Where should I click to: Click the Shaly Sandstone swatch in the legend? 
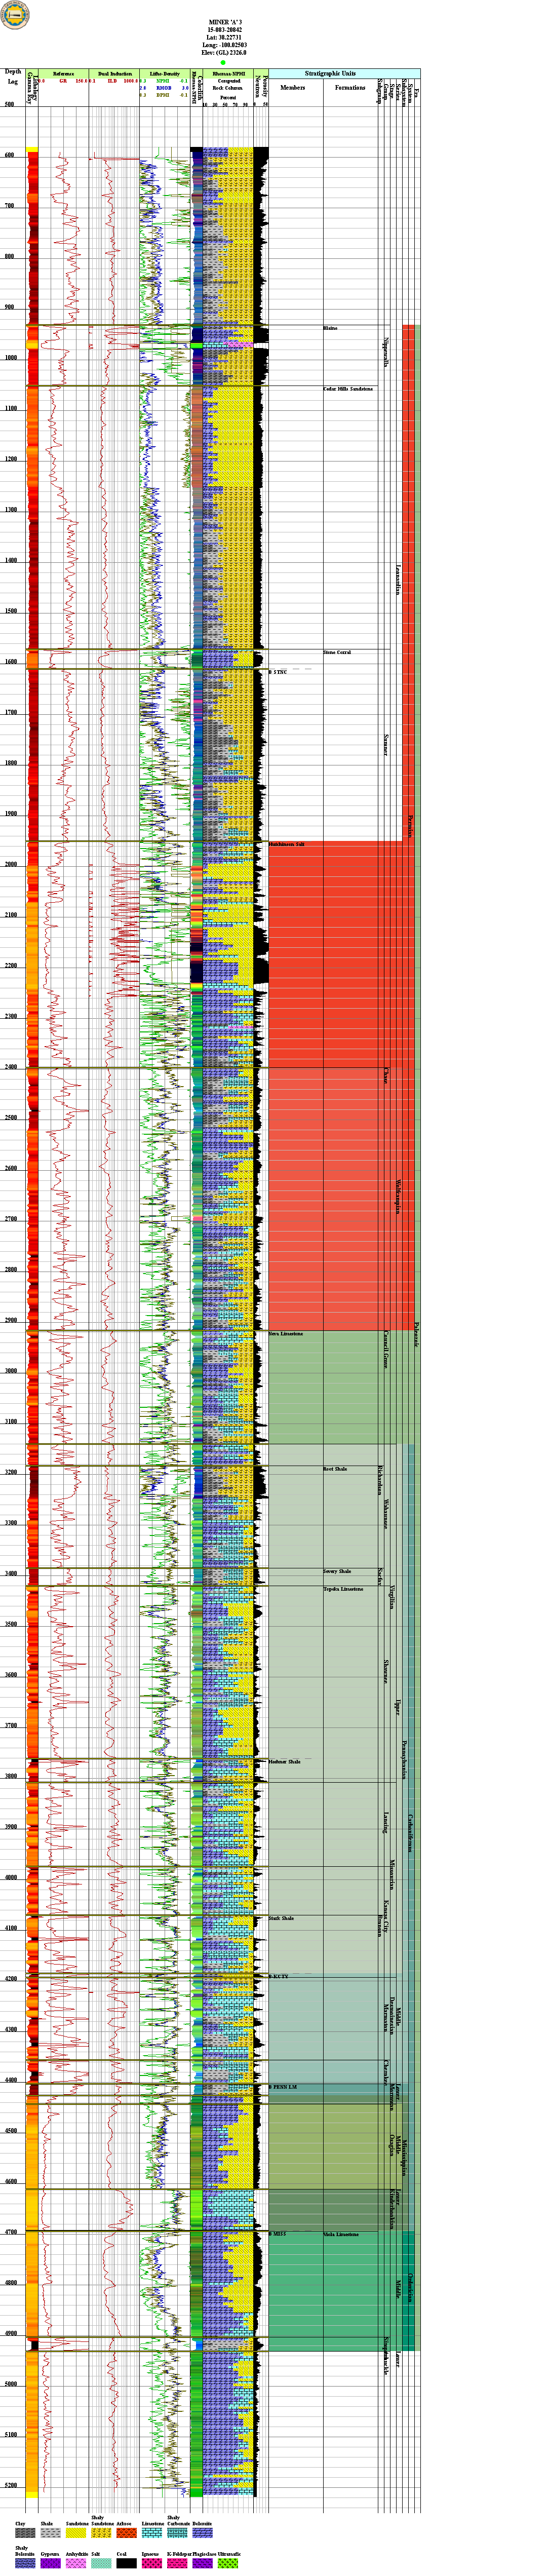click(101, 2533)
